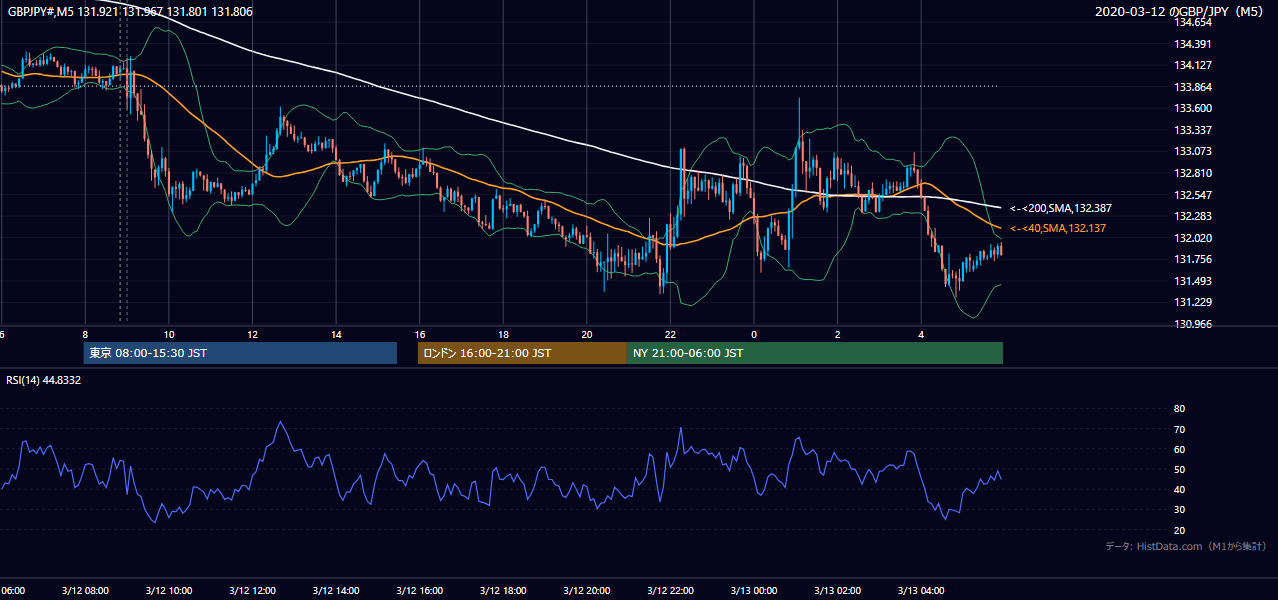Screen dimensions: 1278x600
Task: Click RSI scale value 60
Action: (x=1179, y=449)
